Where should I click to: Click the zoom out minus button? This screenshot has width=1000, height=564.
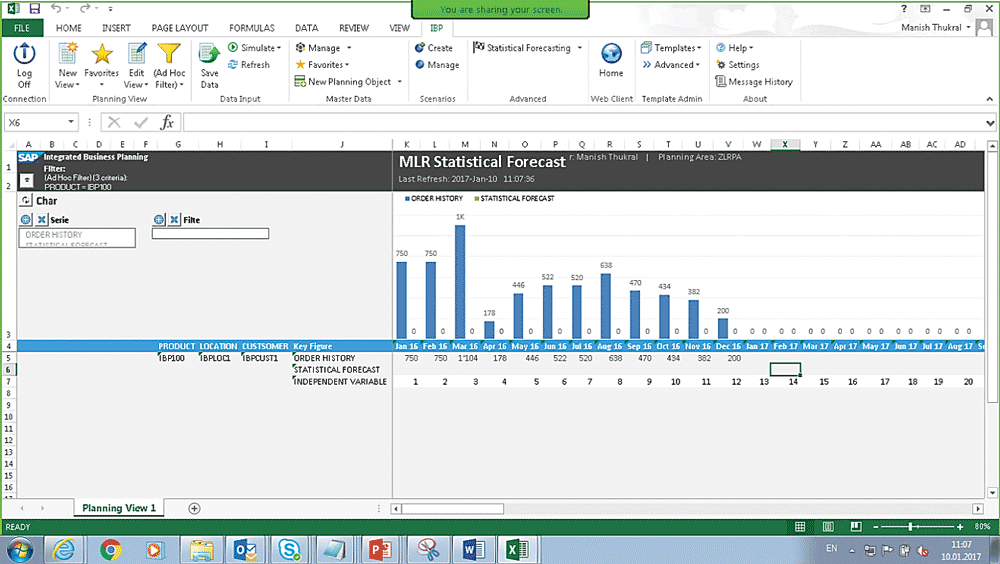876,526
